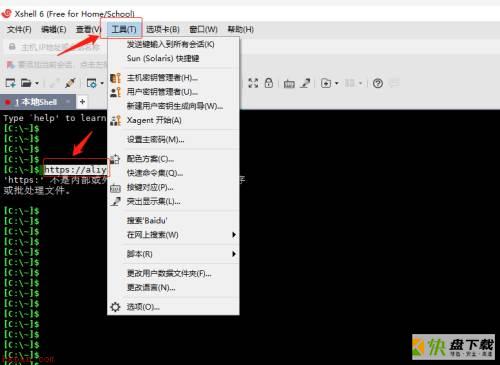This screenshot has width=500, height=365.
Task: Choose Sun (Solaris) 快捷键 menu entry
Action: [173, 58]
